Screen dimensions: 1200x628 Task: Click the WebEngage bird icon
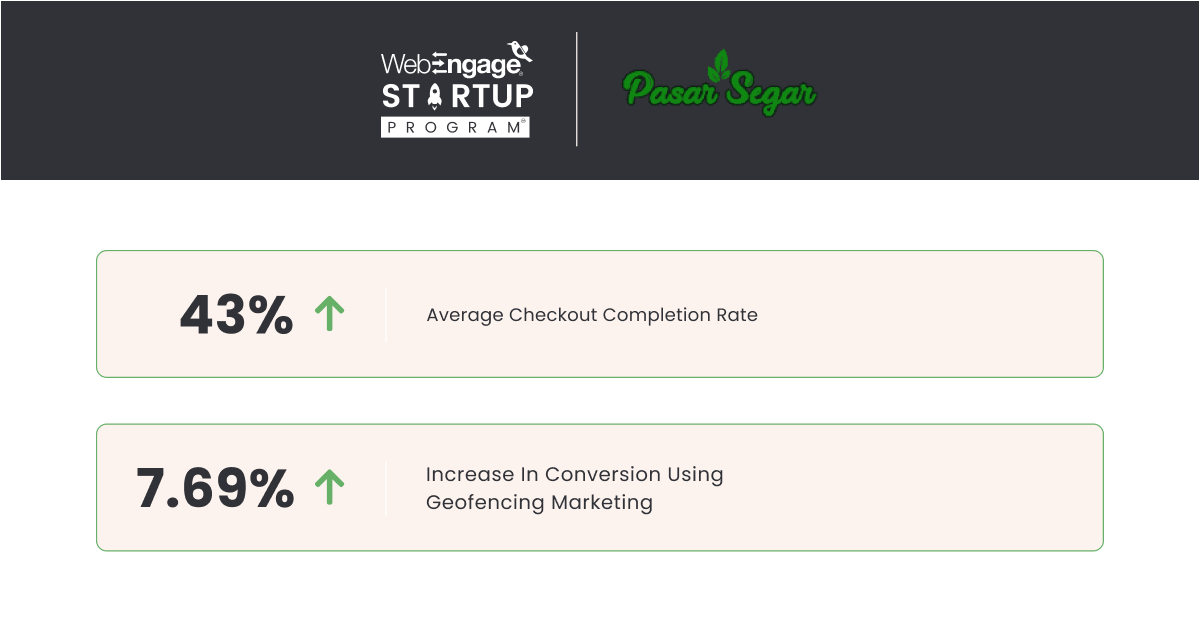(x=519, y=53)
